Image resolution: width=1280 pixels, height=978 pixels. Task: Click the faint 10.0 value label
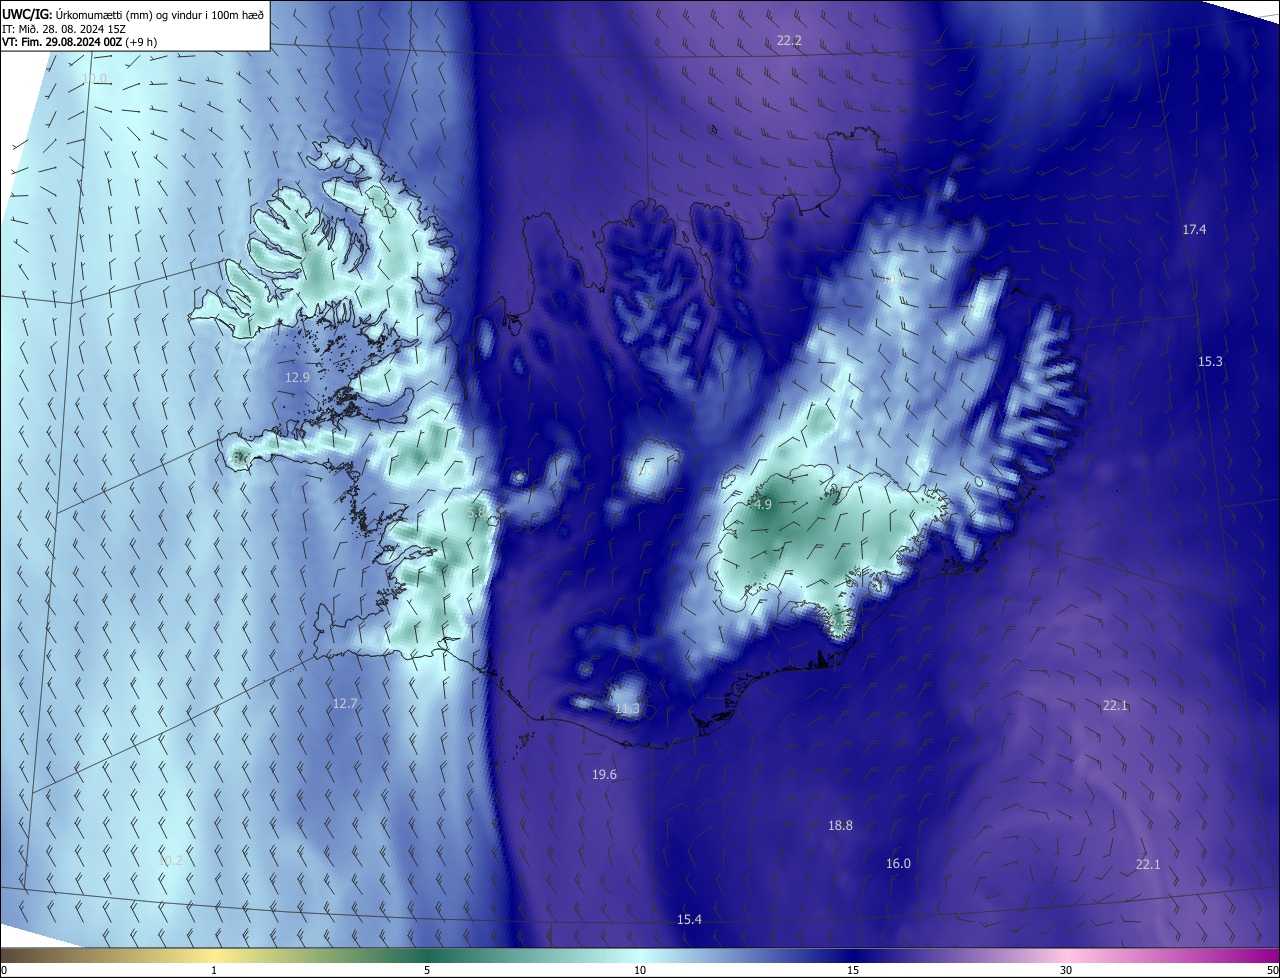pyautogui.click(x=94, y=78)
